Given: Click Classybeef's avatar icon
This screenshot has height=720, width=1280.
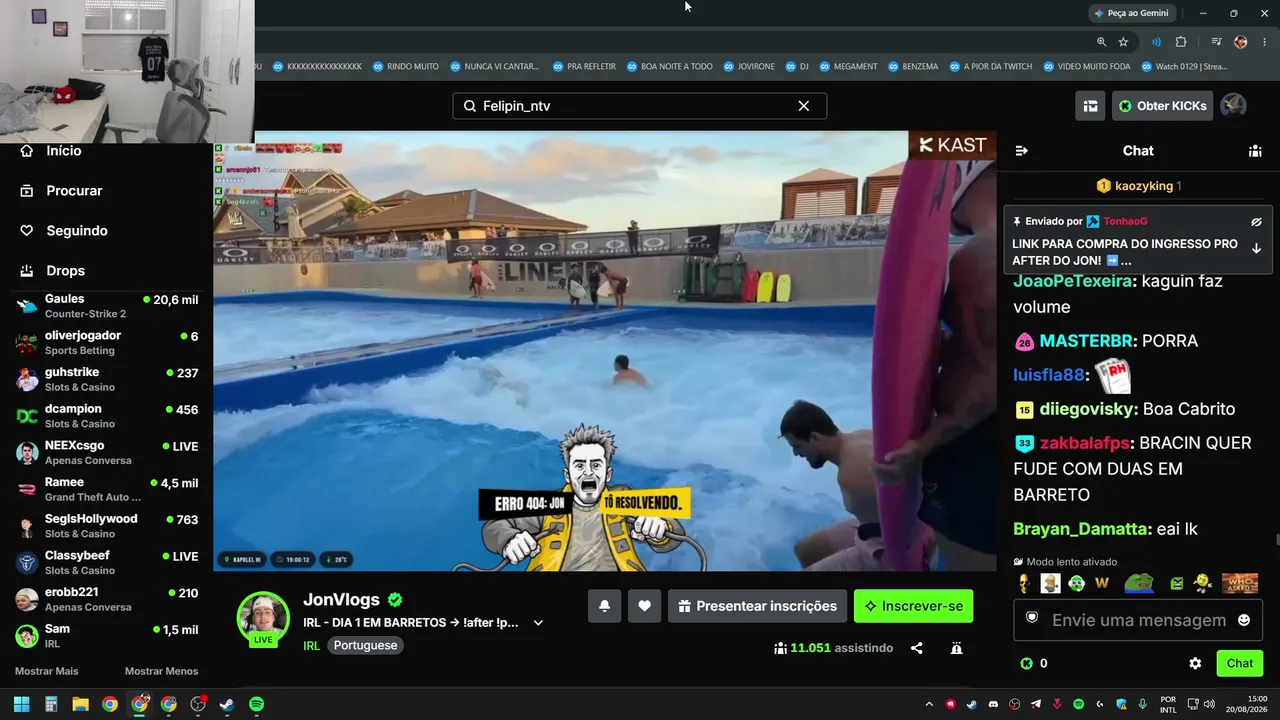Looking at the screenshot, I should coord(27,563).
